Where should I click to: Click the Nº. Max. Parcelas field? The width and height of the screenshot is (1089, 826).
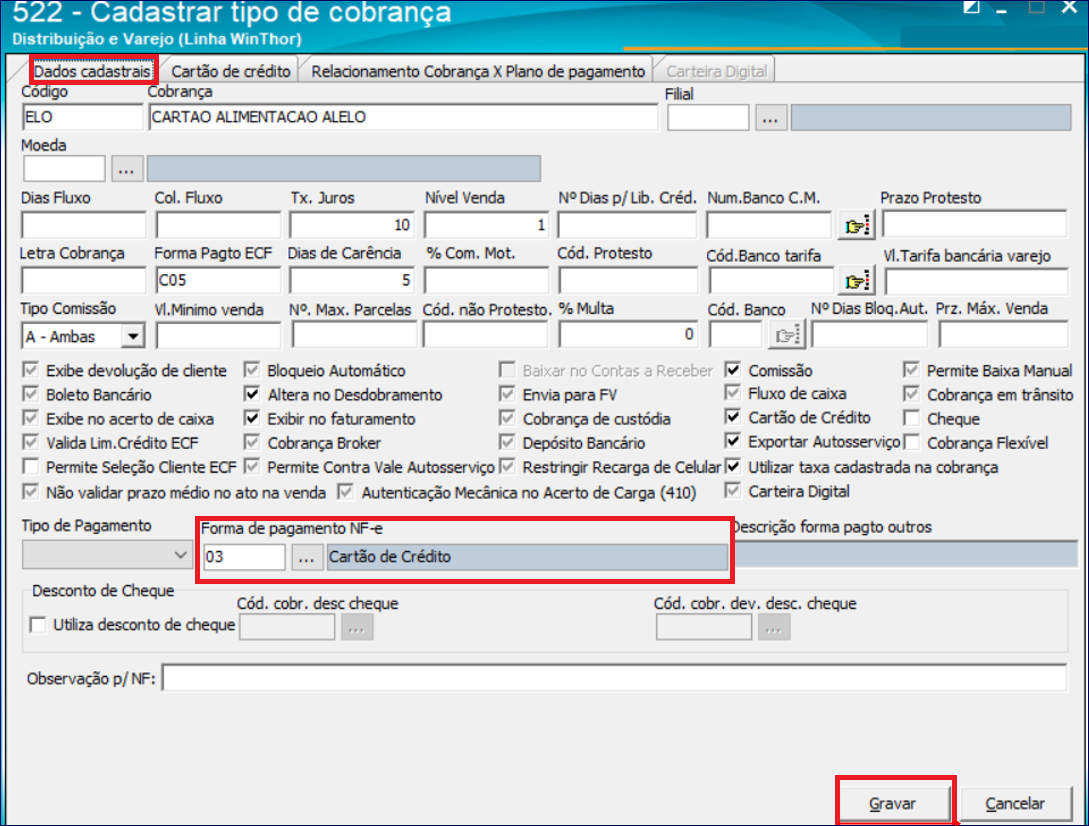coord(354,336)
